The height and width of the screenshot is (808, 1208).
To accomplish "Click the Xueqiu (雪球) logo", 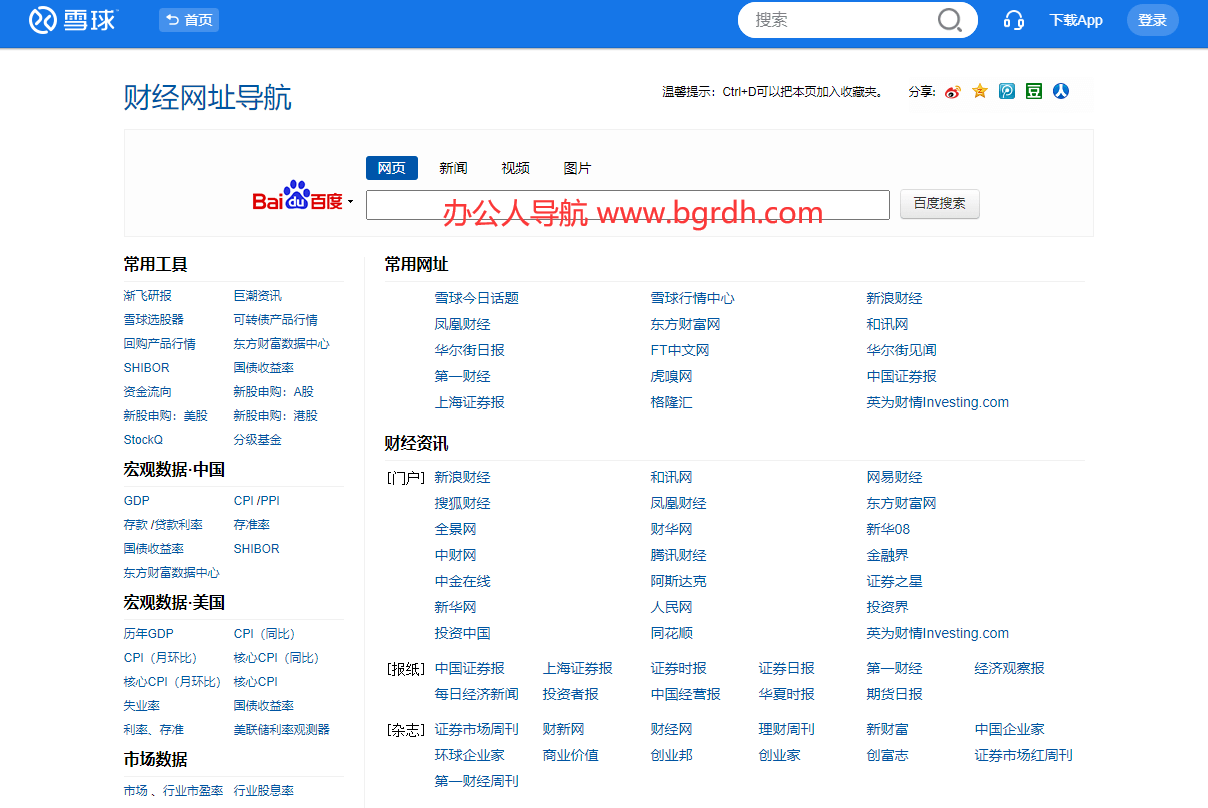I will click(x=73, y=20).
